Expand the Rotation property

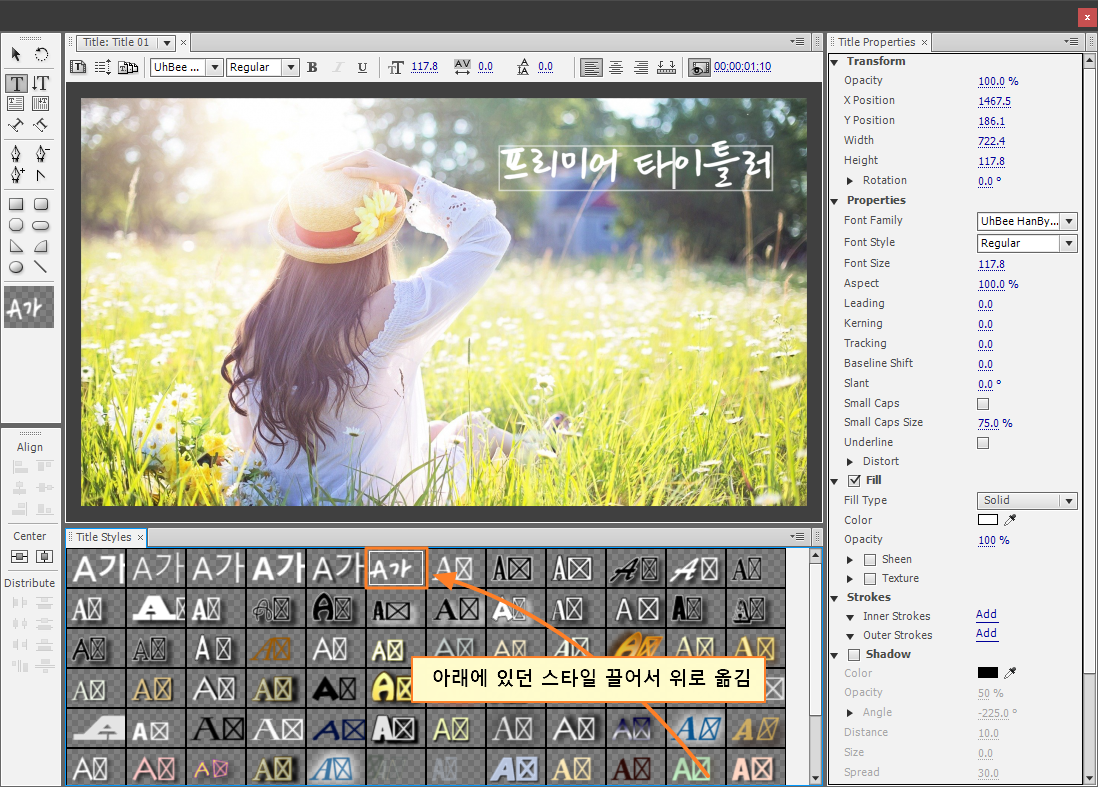850,181
